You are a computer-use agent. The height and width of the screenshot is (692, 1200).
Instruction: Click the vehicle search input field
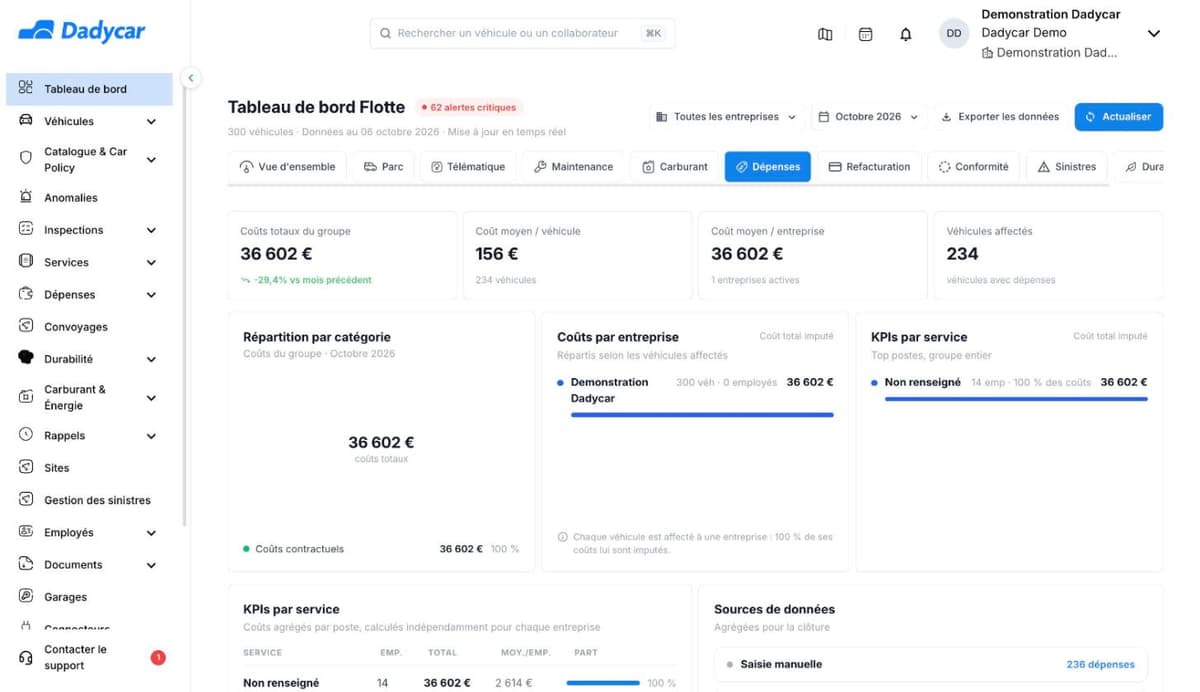522,33
